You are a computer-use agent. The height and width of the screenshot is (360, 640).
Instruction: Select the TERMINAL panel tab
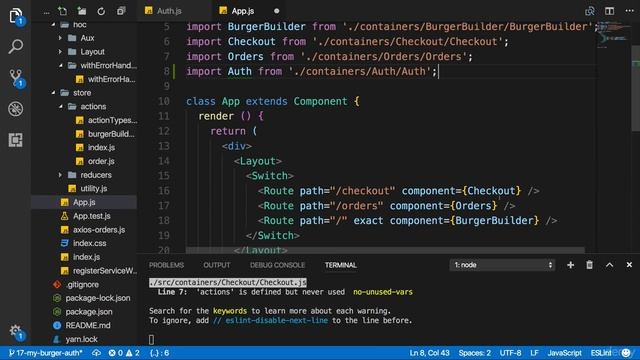point(341,265)
